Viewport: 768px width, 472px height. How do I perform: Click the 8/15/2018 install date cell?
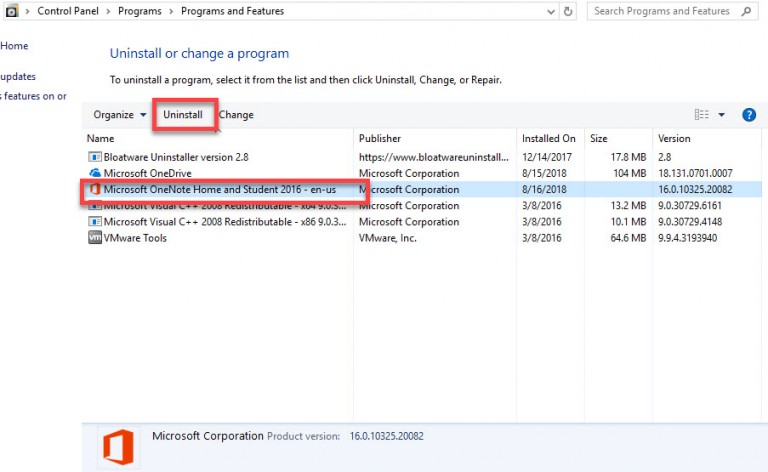pos(544,173)
